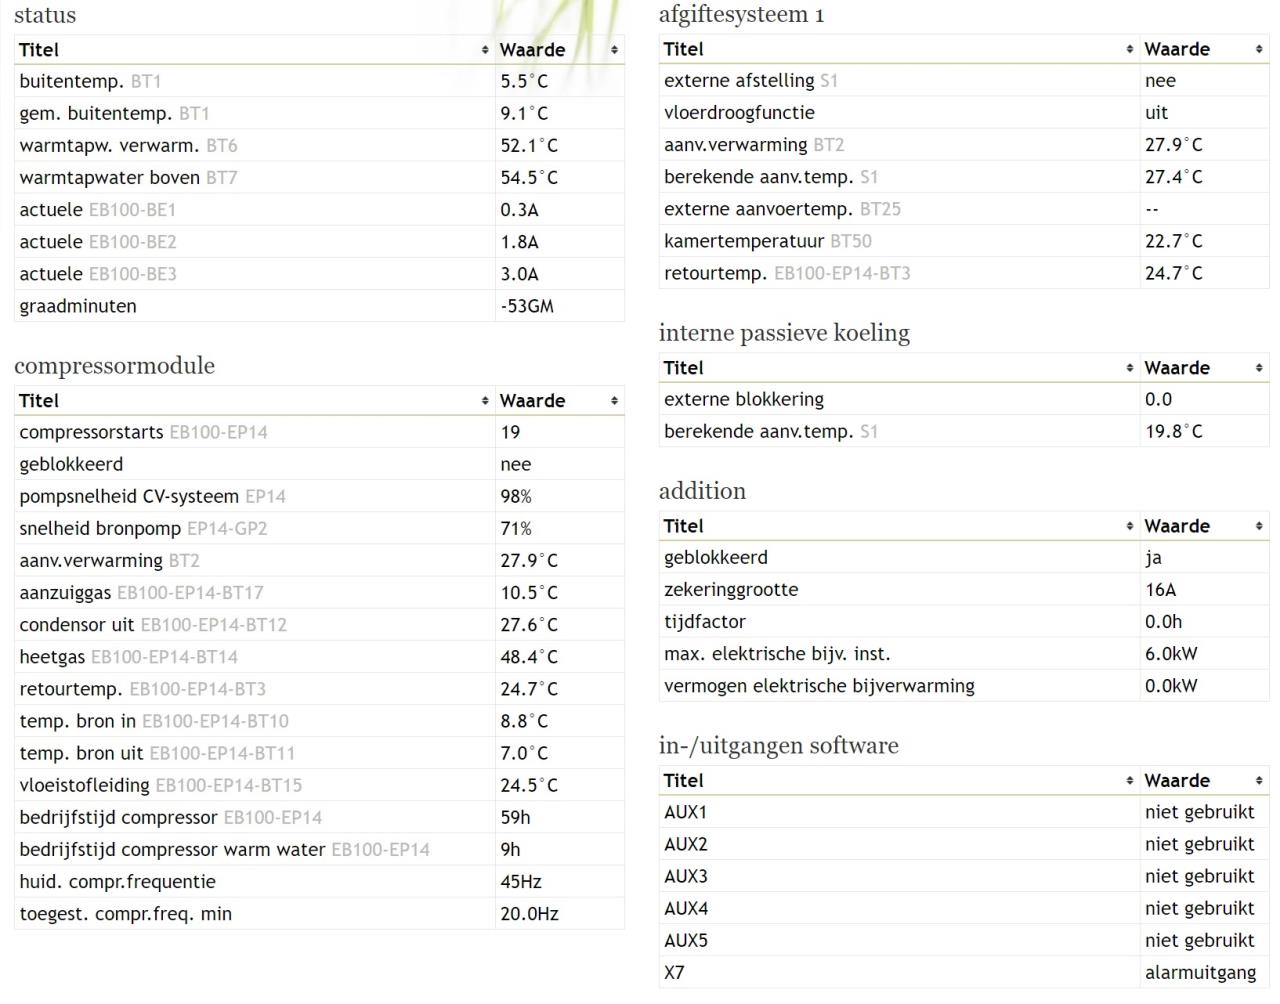Click the alarmuitgang value for X7
The image size is (1280, 1004).
[1200, 972]
